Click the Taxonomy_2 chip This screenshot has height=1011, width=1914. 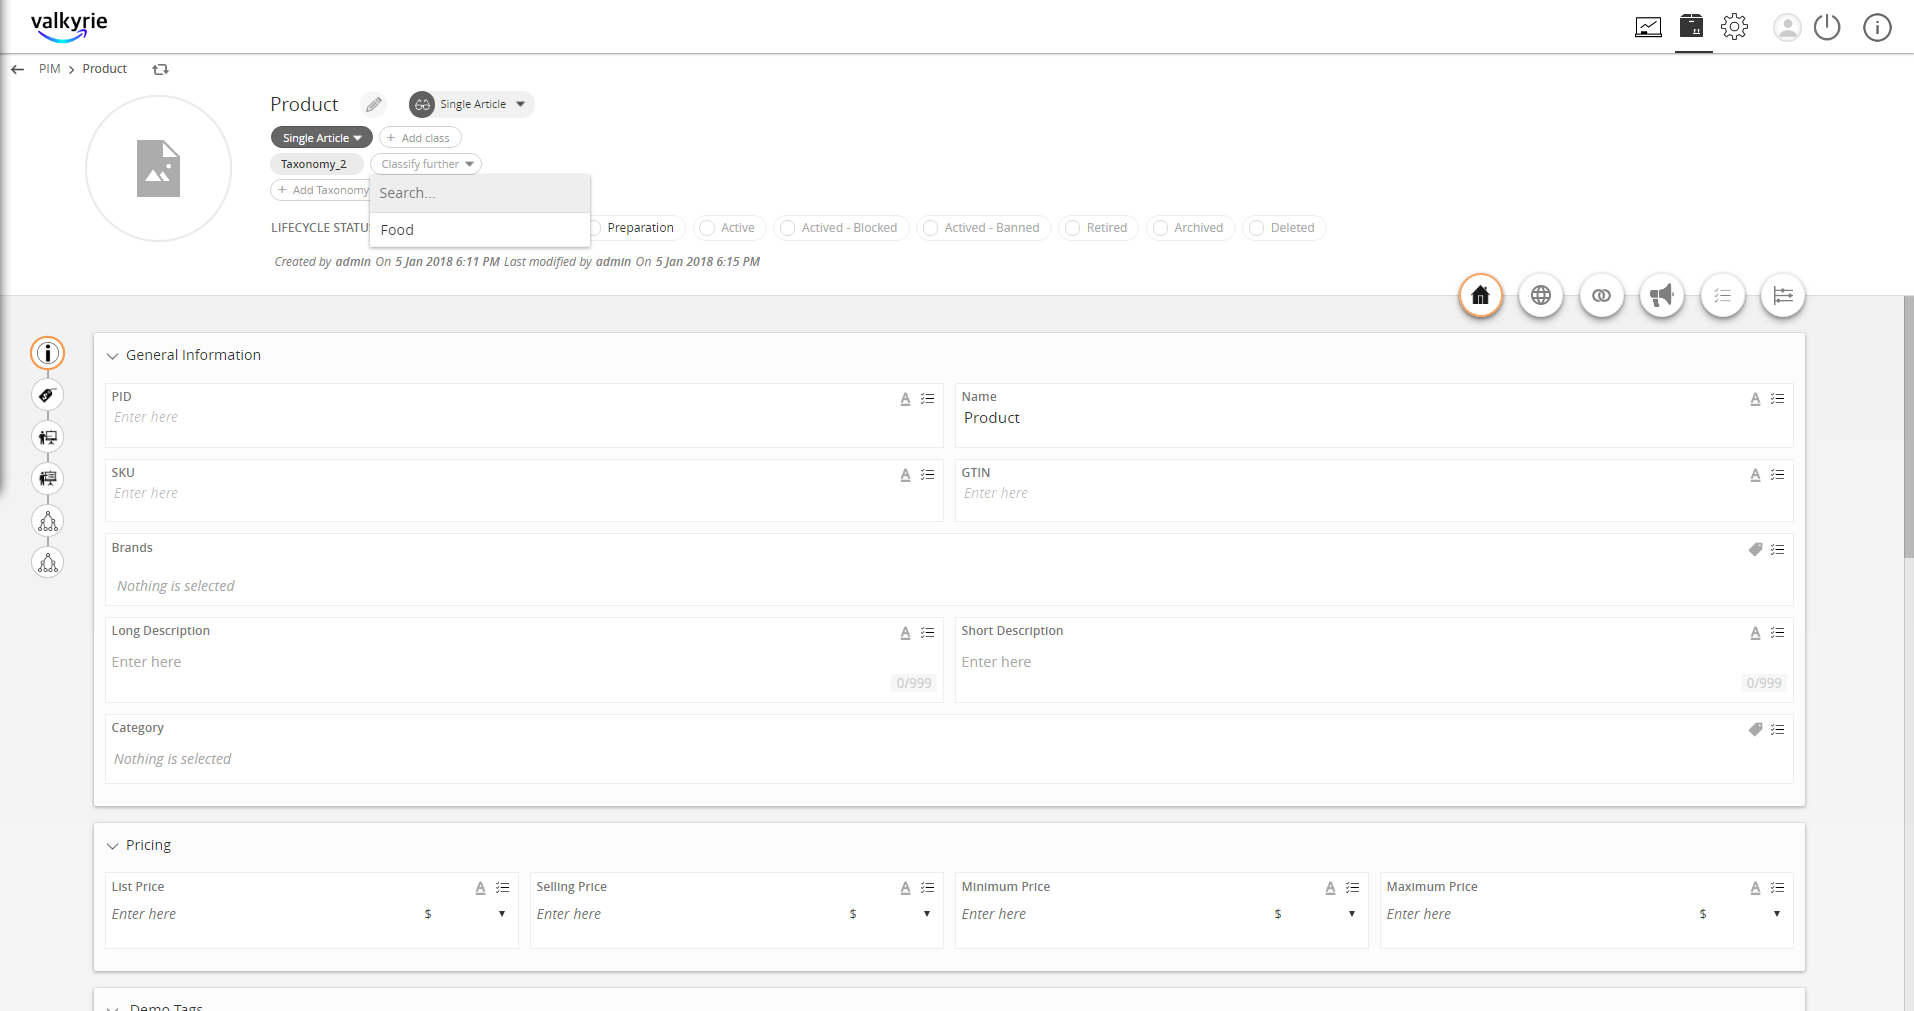pyautogui.click(x=315, y=164)
